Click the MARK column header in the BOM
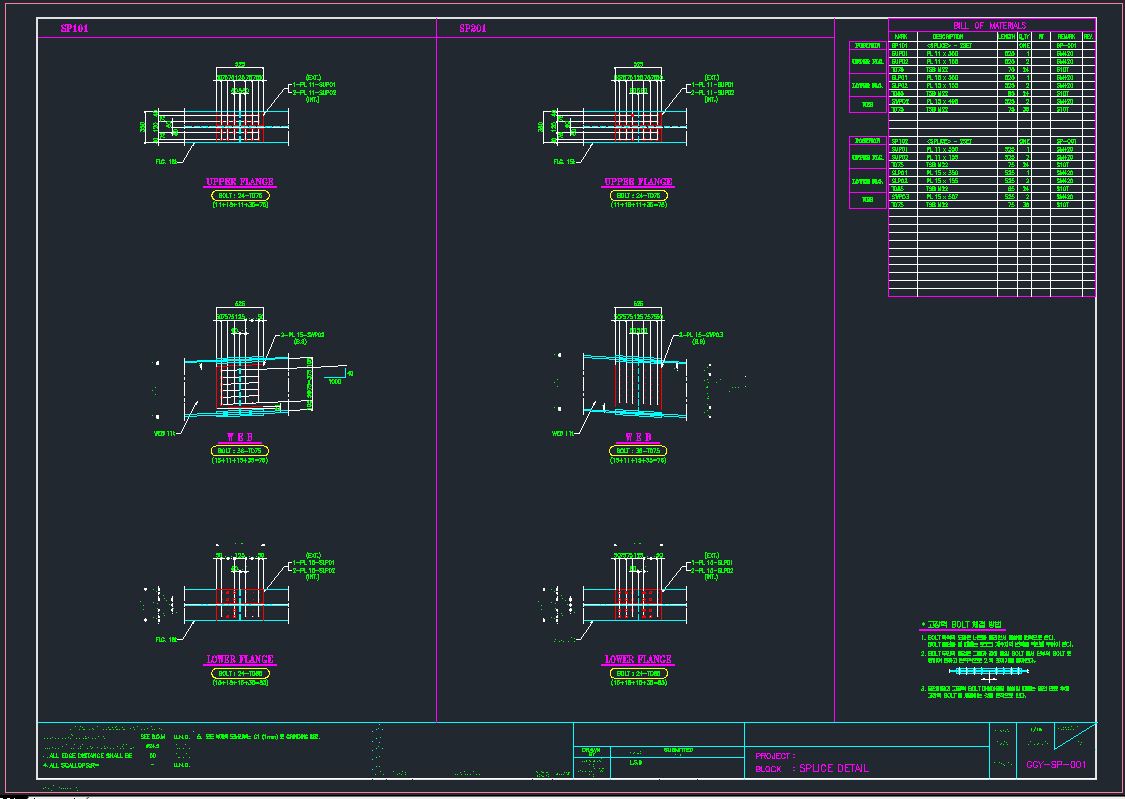Image resolution: width=1125 pixels, height=799 pixels. (x=901, y=37)
